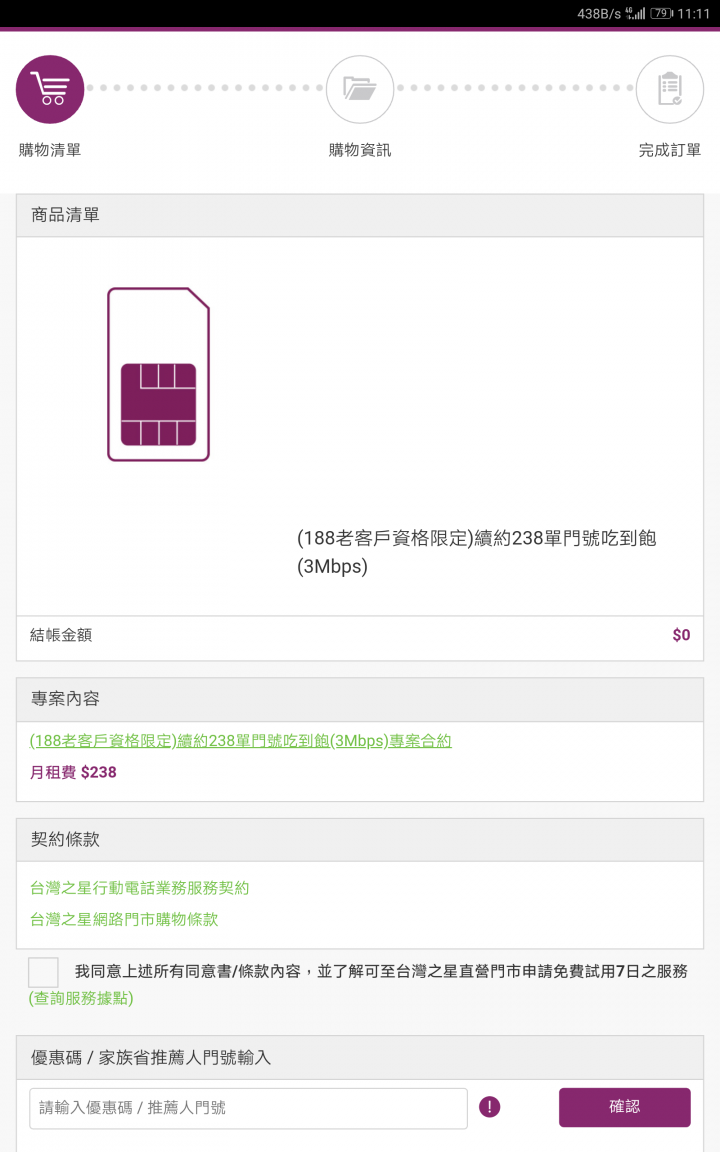Click the 商品清單 section header
Image resolution: width=720 pixels, height=1152 pixels.
click(360, 215)
